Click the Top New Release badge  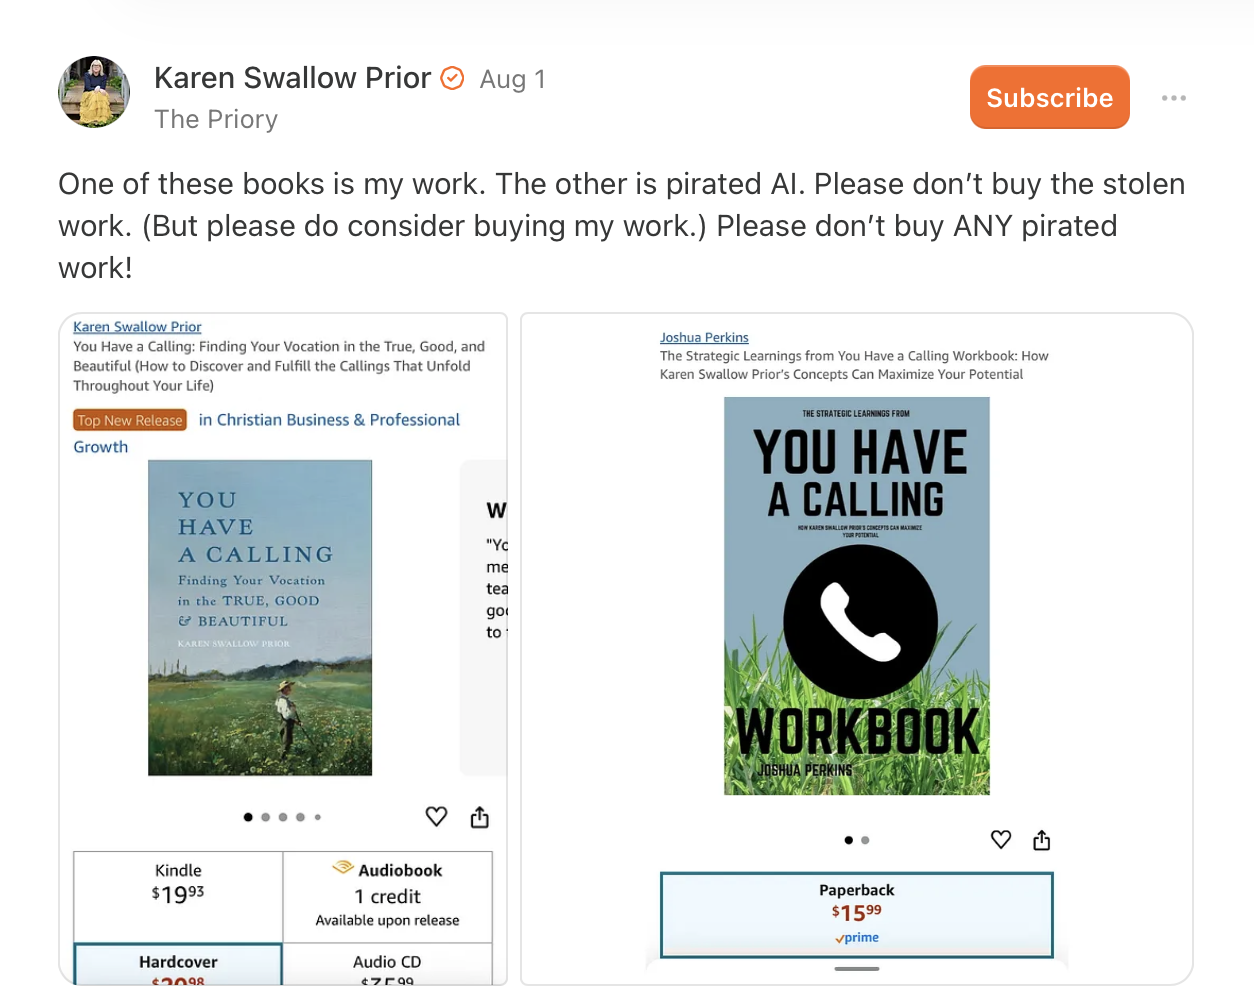pos(130,421)
